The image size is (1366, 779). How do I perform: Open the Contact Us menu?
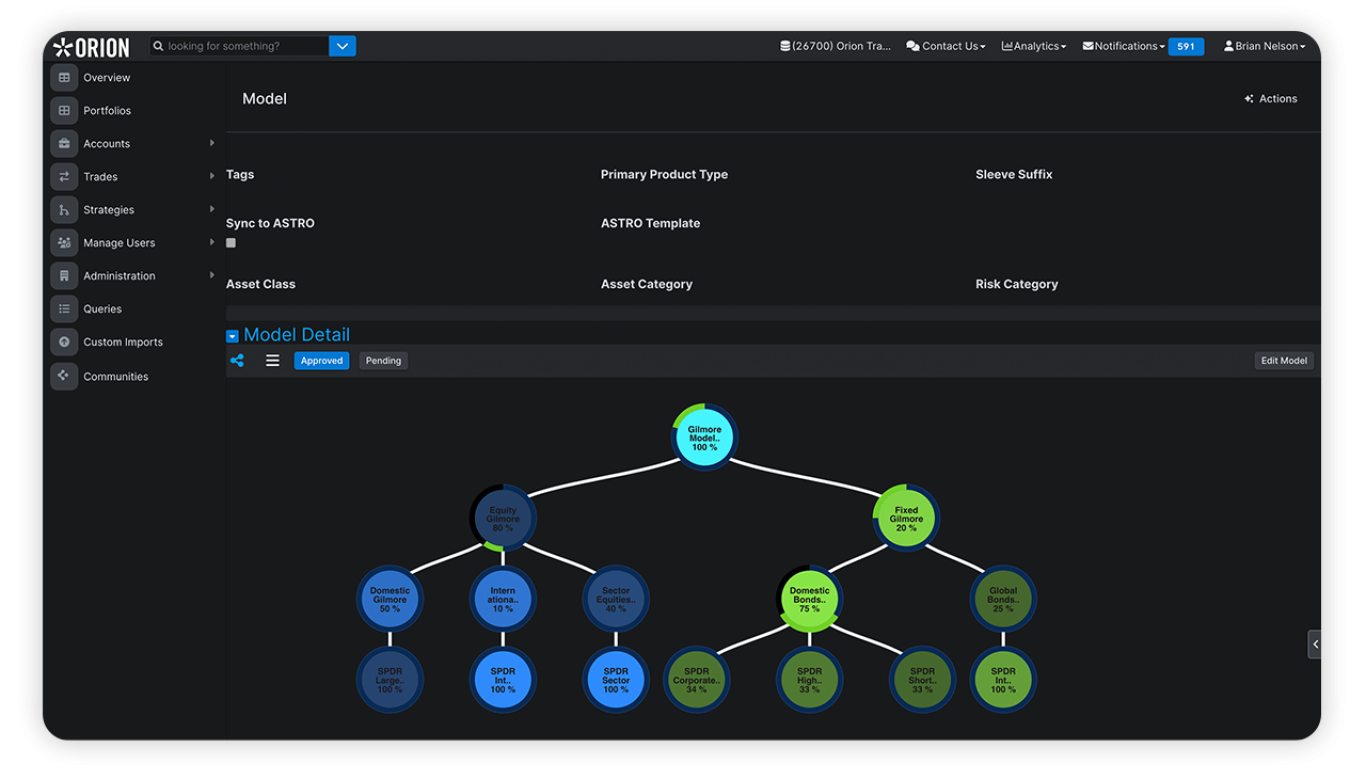946,46
